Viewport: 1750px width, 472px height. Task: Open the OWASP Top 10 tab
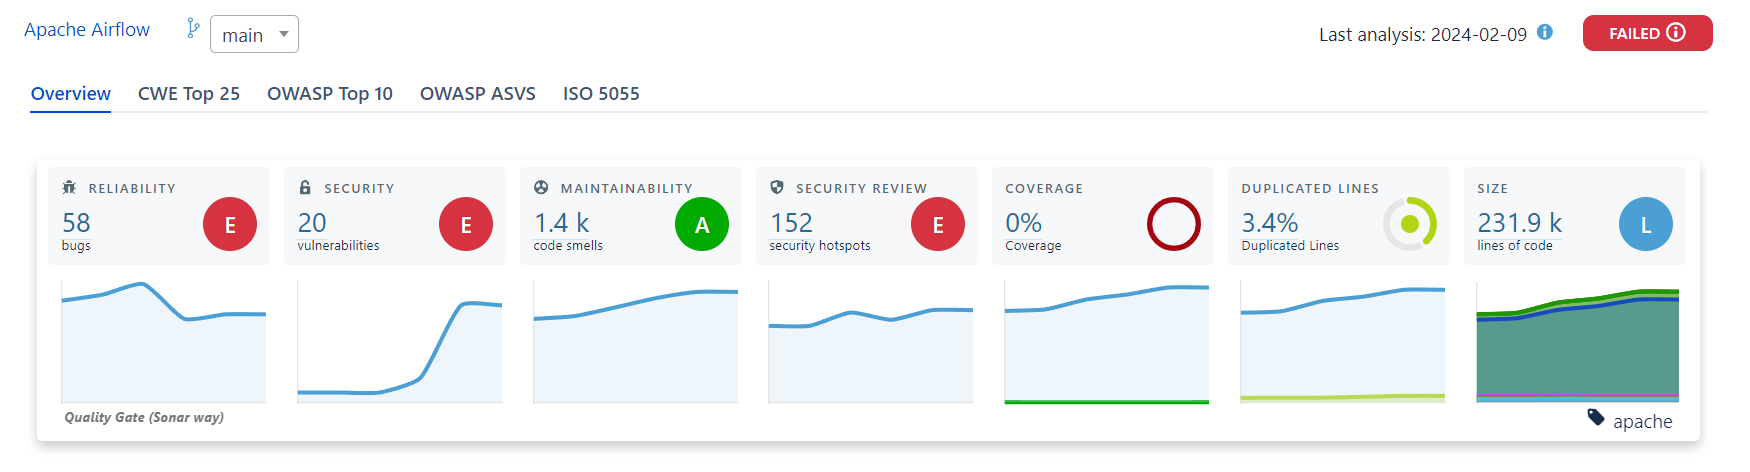(x=330, y=94)
